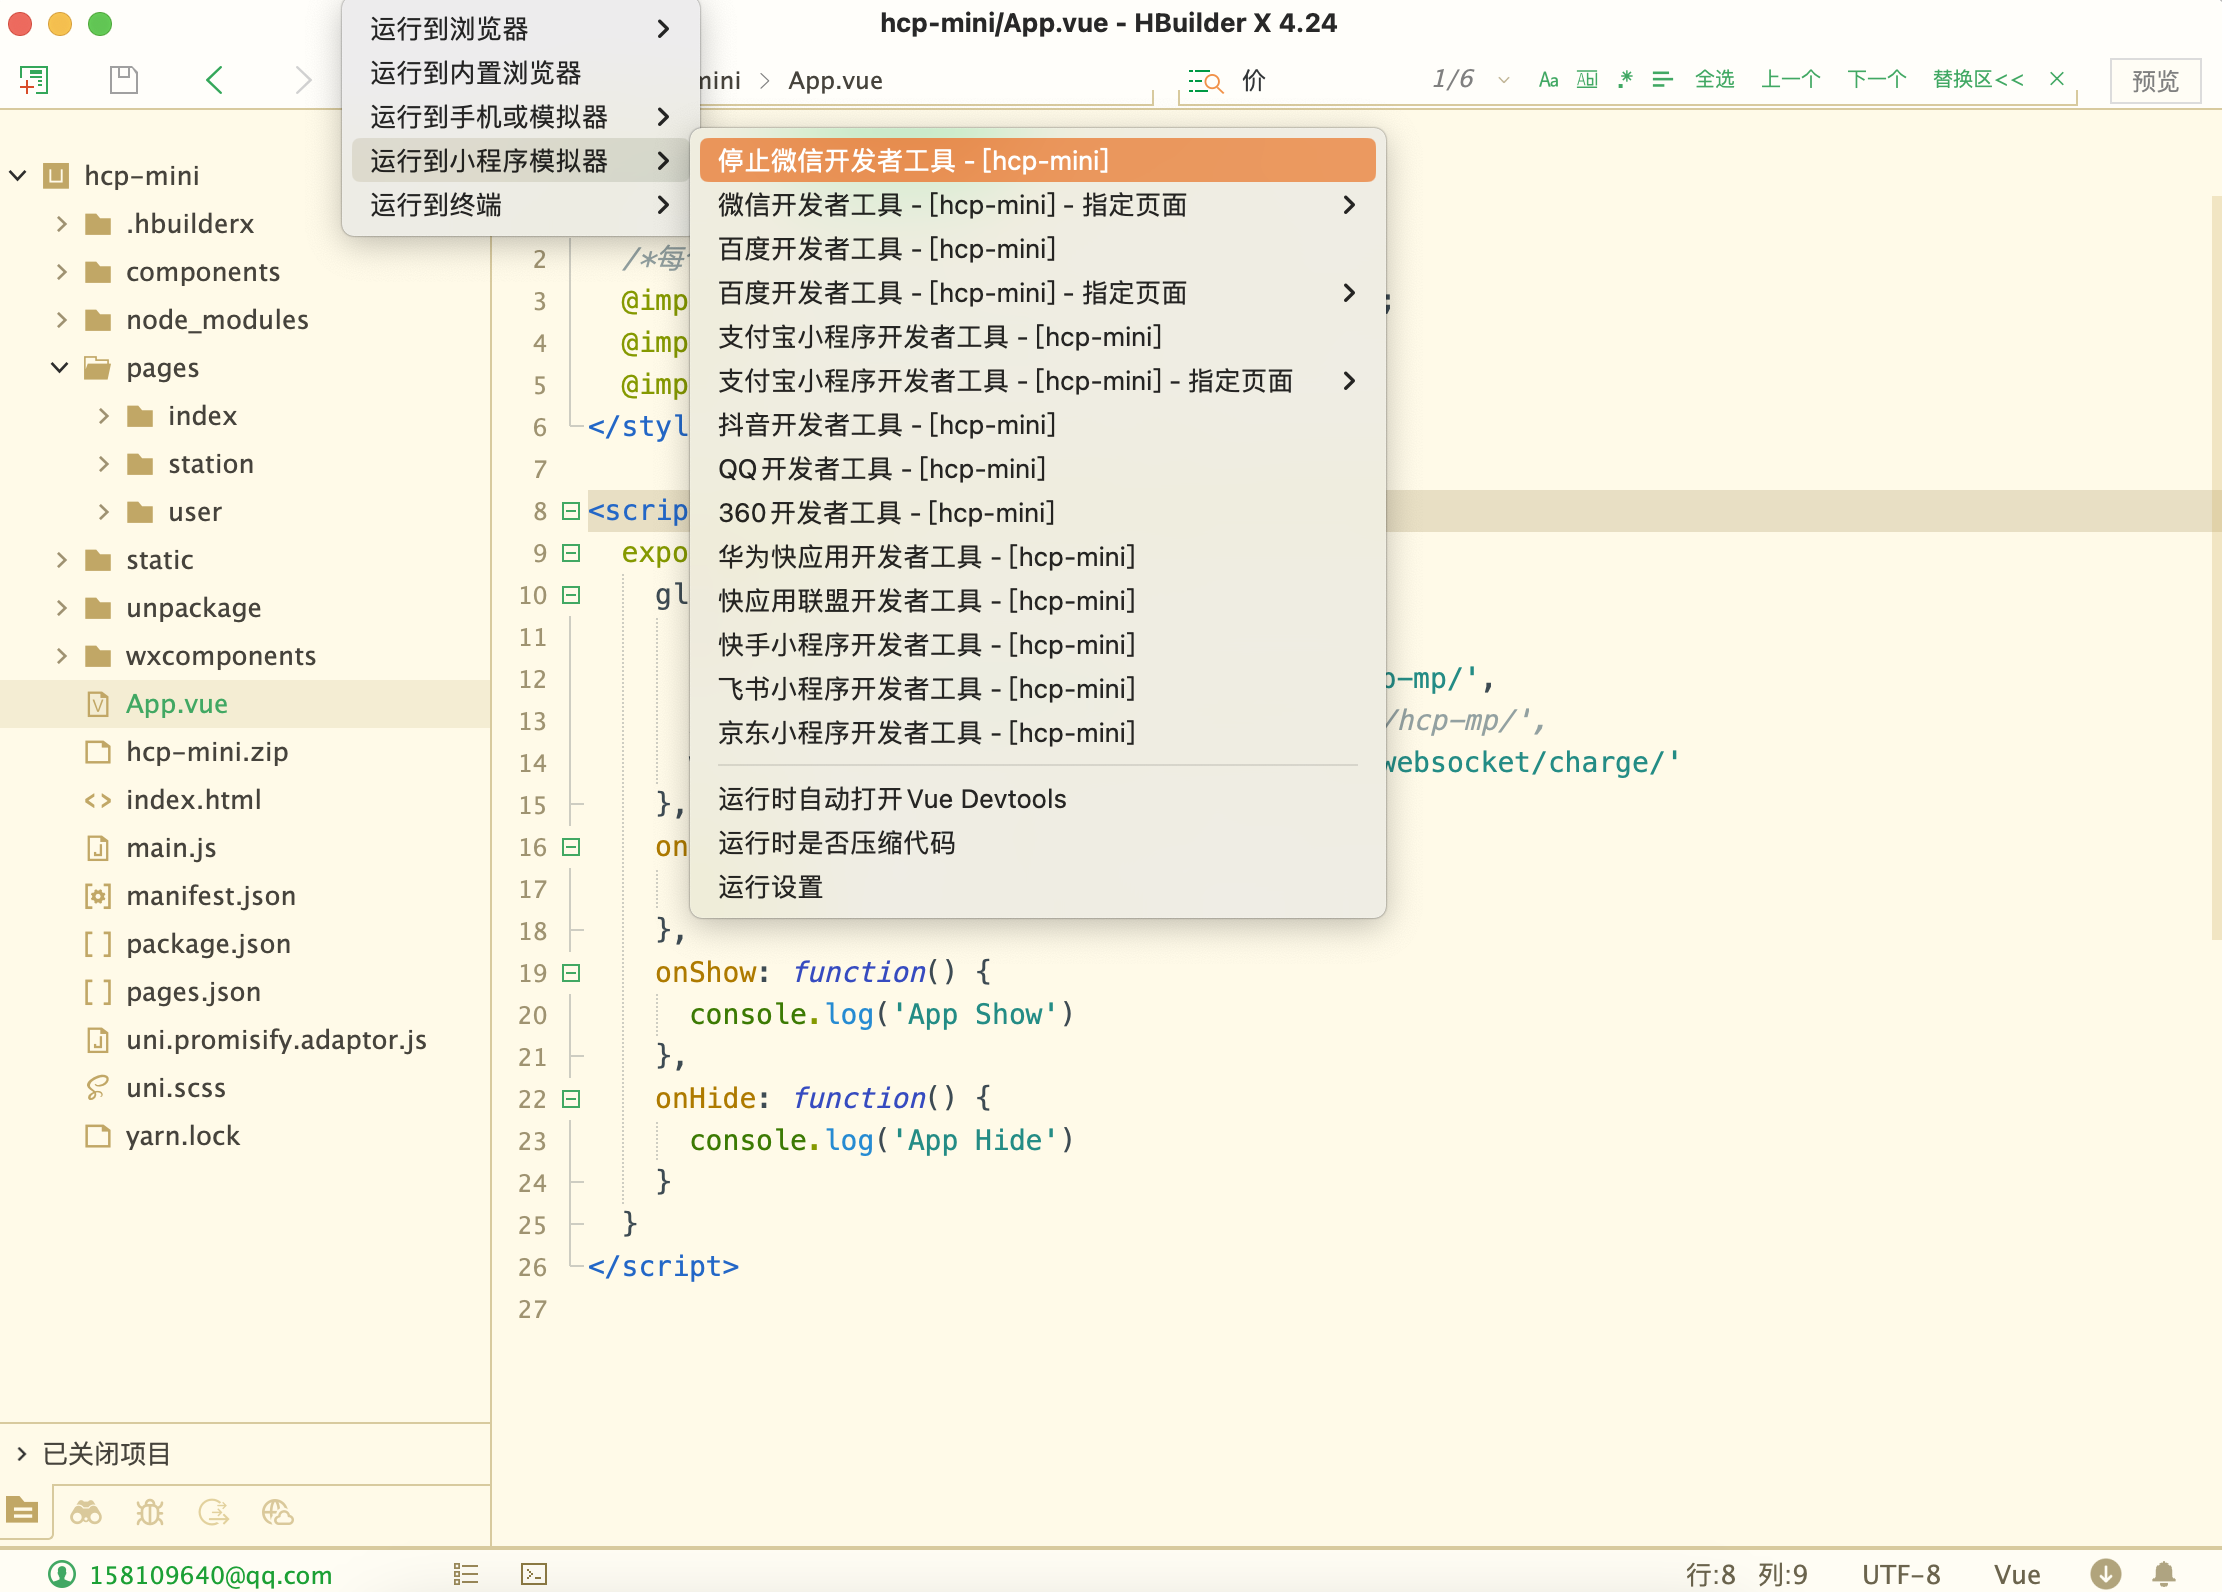This screenshot has height=1592, width=2222.
Task: Expand the station folder
Action: click(x=103, y=464)
